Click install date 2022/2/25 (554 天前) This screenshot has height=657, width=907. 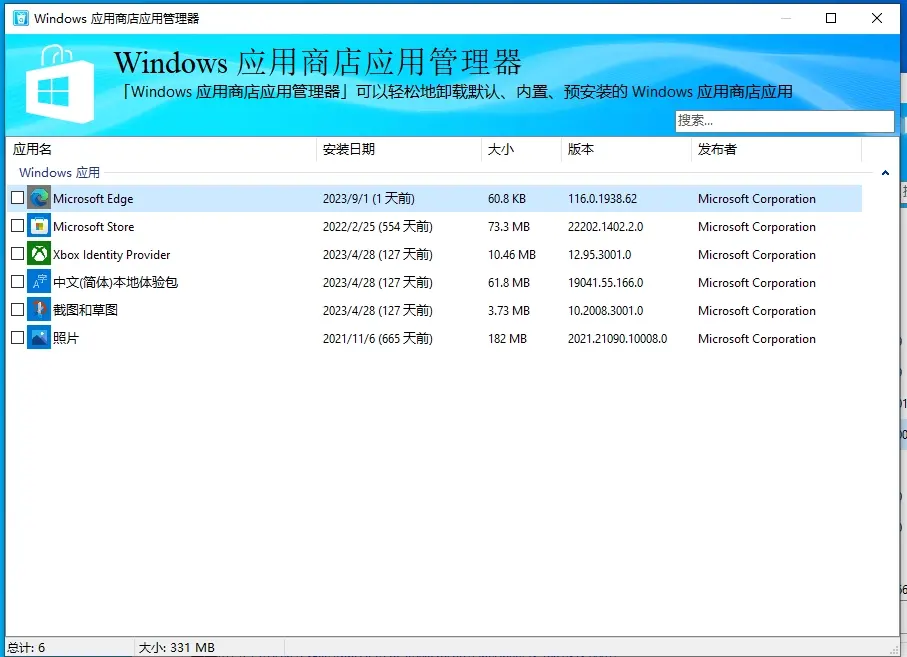(x=378, y=227)
